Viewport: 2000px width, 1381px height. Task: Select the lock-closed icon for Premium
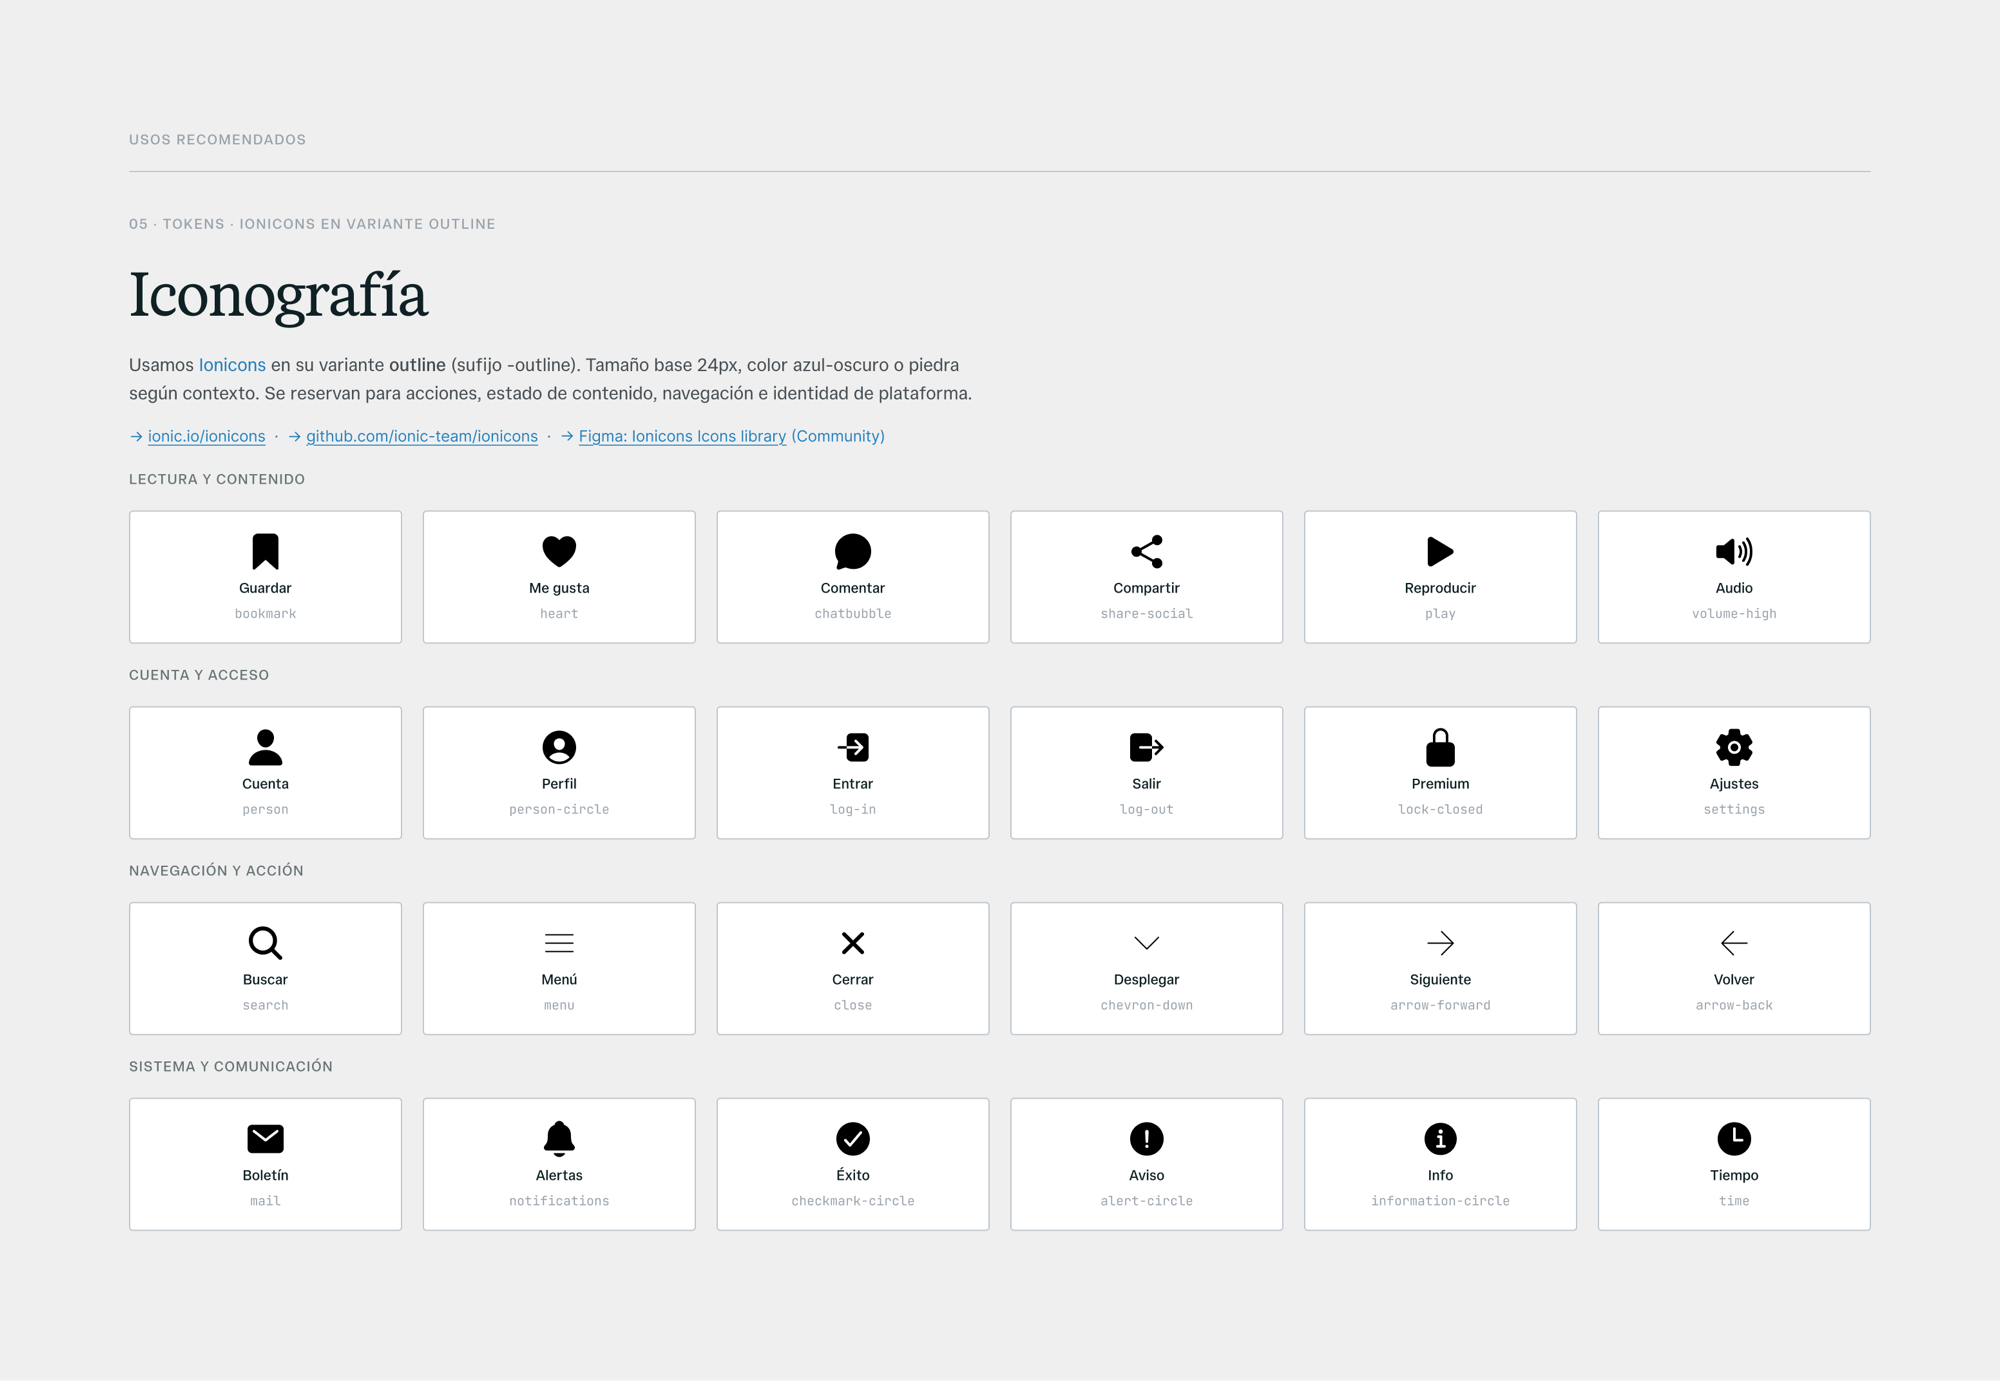1440,747
